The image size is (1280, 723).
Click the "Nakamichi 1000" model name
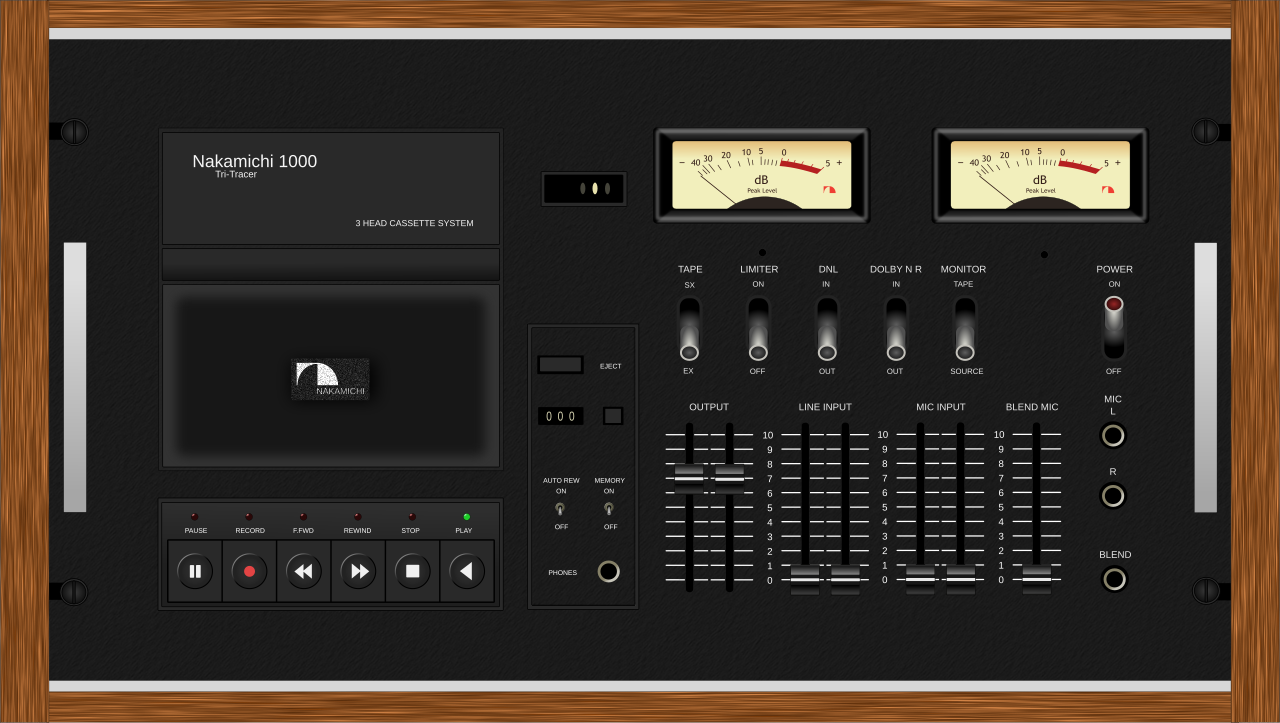[255, 161]
